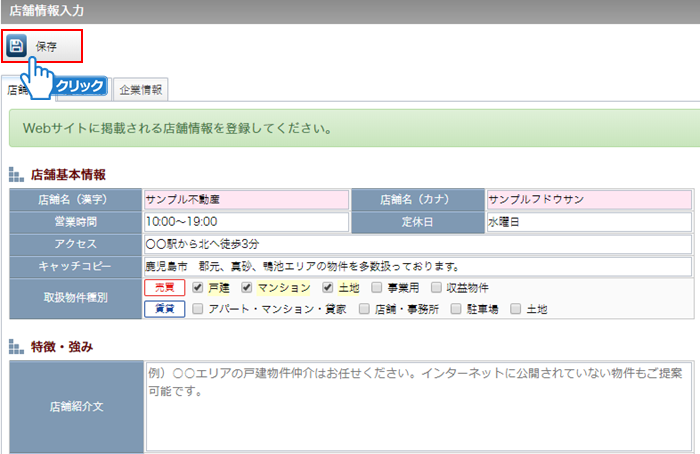Click the 店舗名(カナ) input field
700x454 pixels.
pos(587,199)
